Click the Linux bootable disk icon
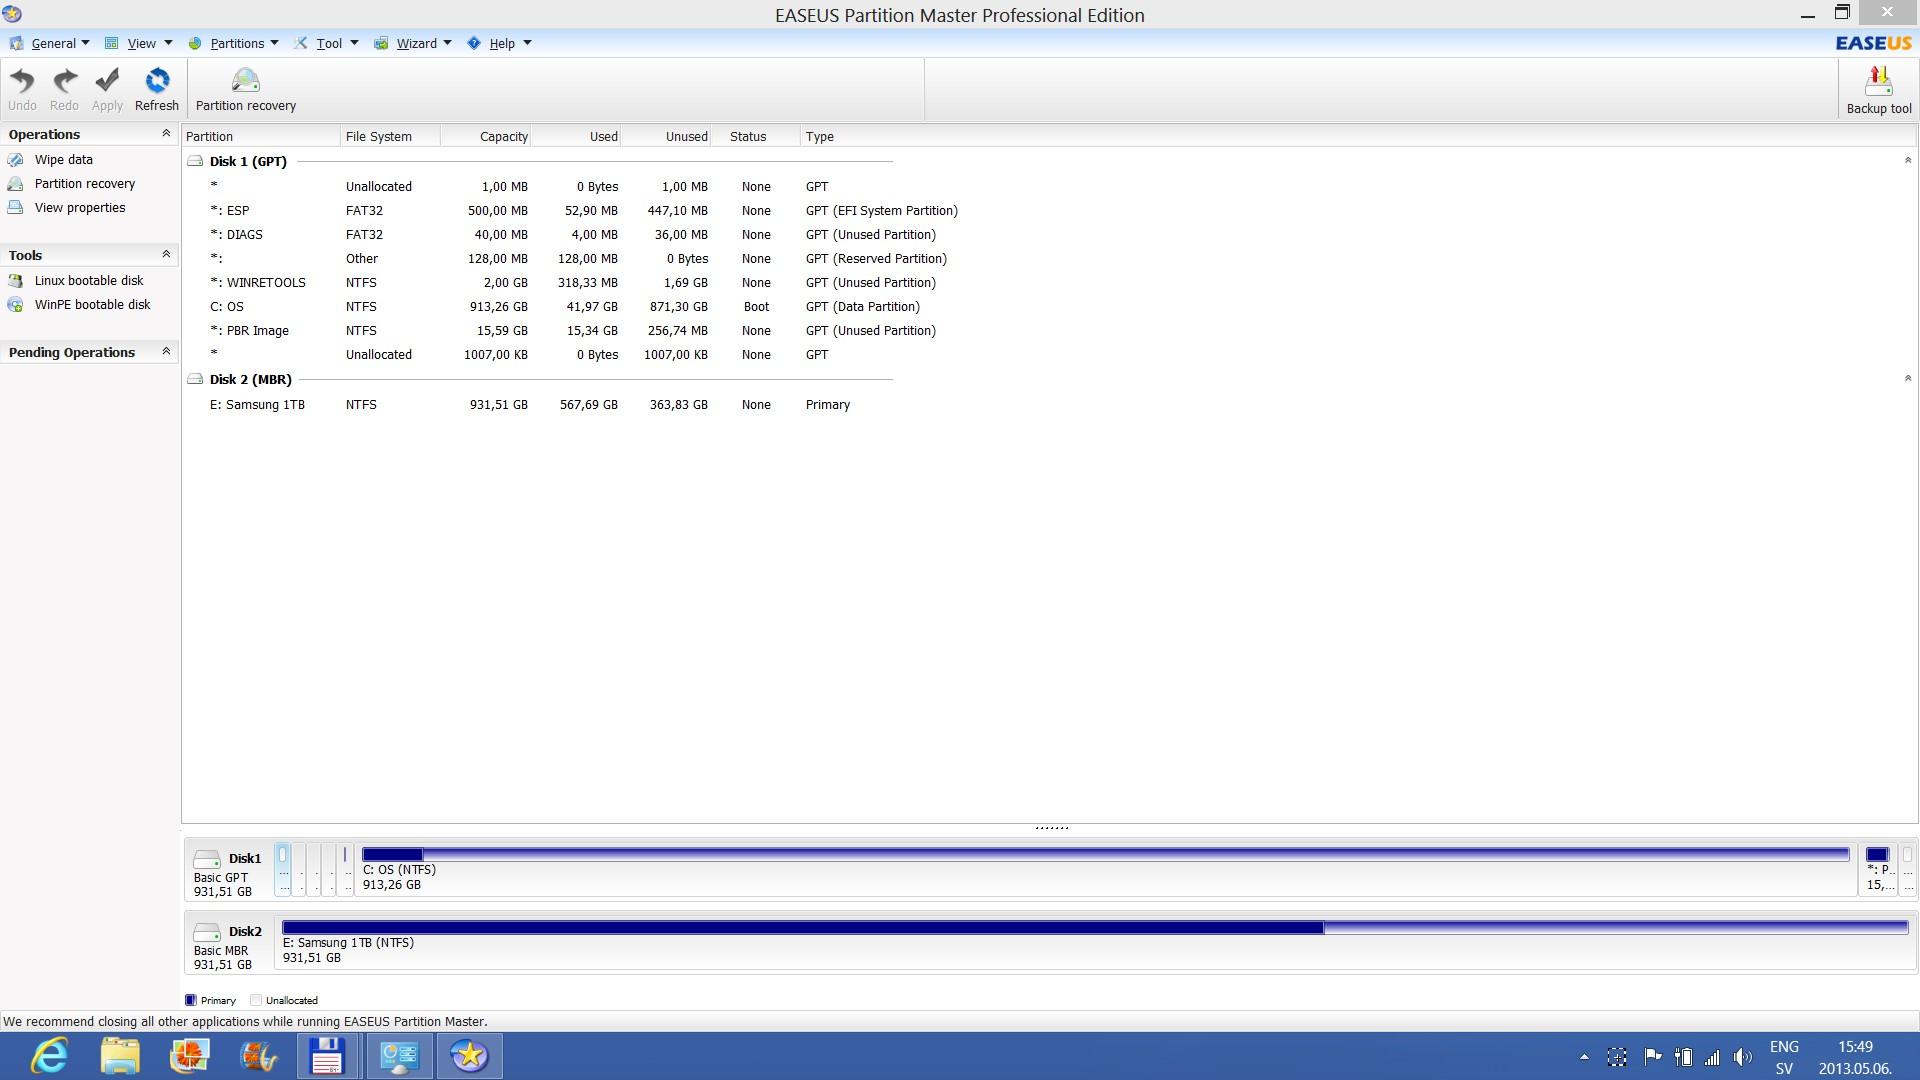The image size is (1920, 1080). (15, 281)
